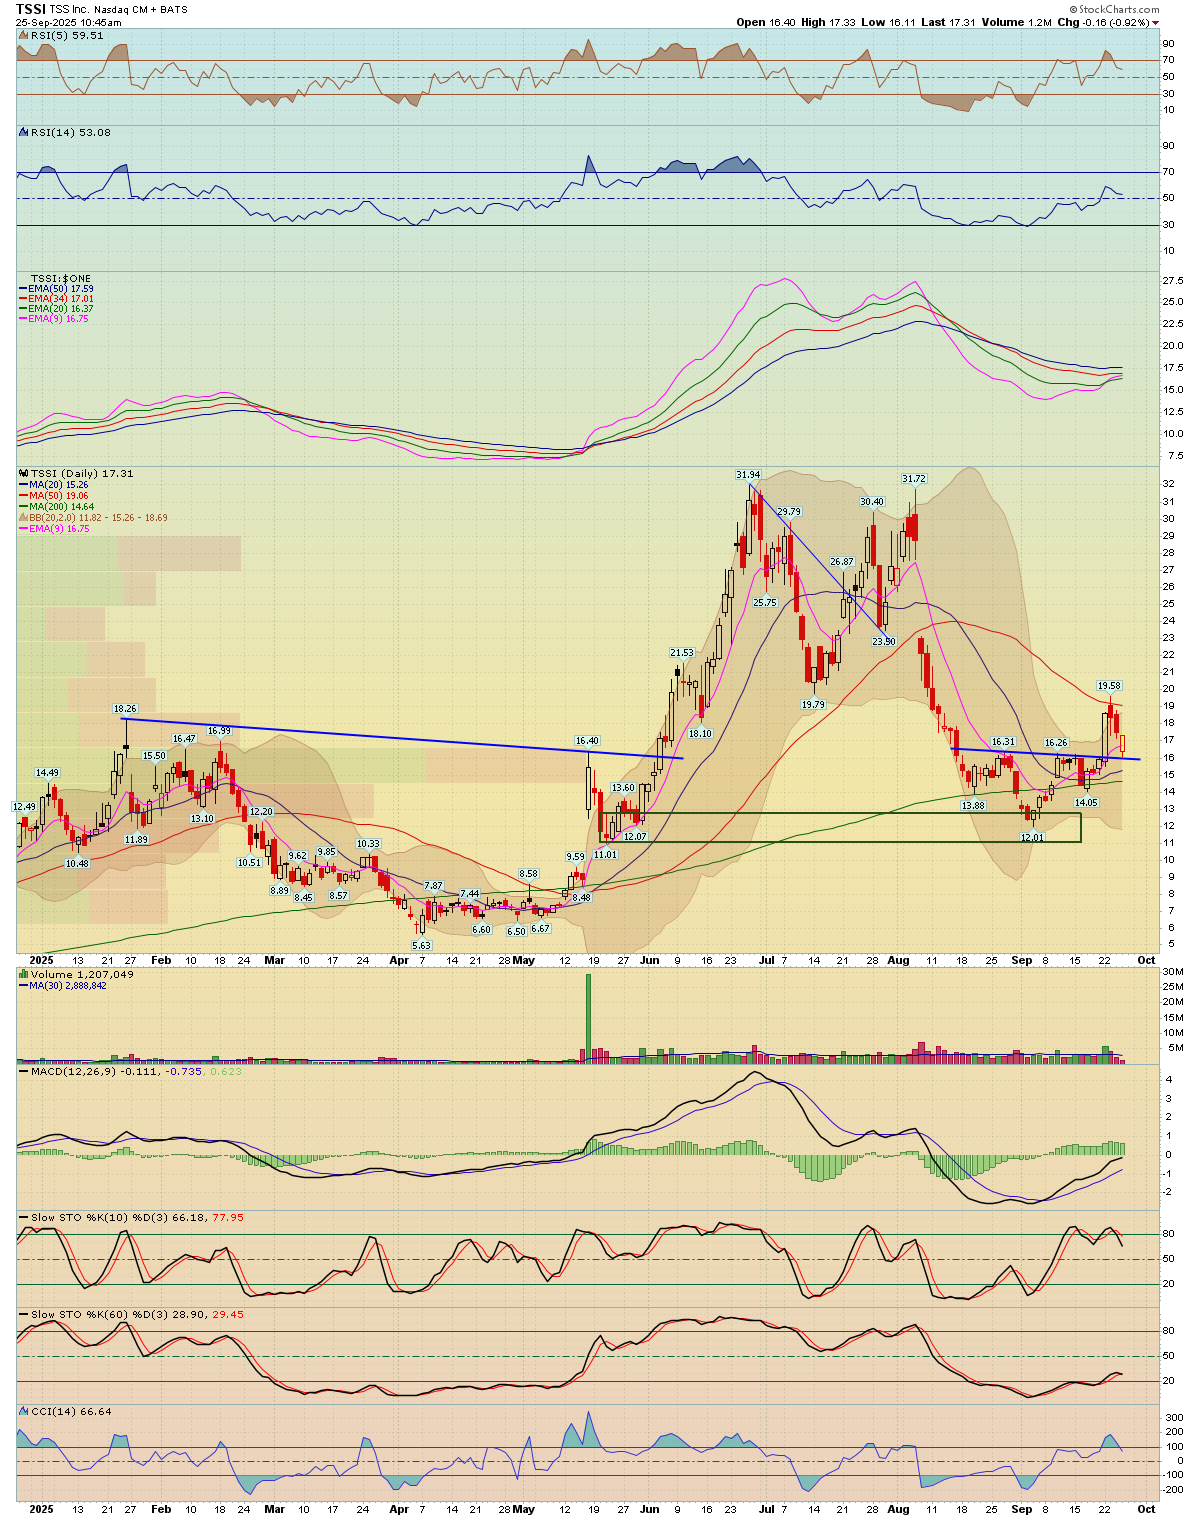The image size is (1200, 1520).
Task: Click the red down arrow after Chg
Action: point(1156,22)
